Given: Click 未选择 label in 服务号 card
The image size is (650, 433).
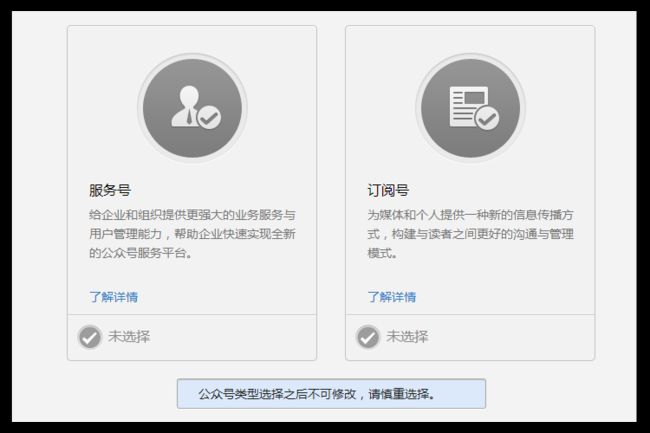Looking at the screenshot, I should (129, 336).
